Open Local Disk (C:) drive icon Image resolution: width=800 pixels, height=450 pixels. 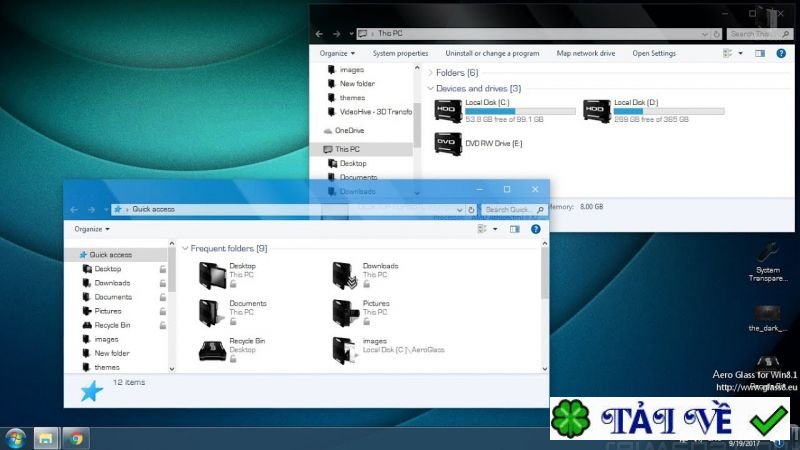click(x=448, y=111)
